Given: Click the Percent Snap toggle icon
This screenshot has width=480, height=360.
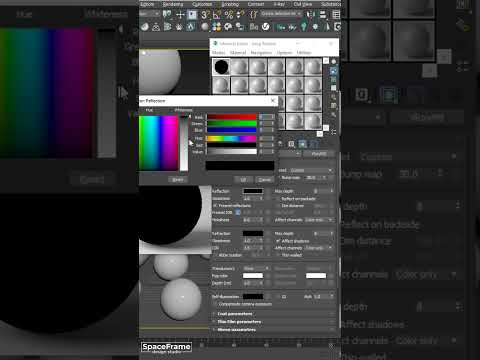Looking at the screenshot, I should 229,15.
